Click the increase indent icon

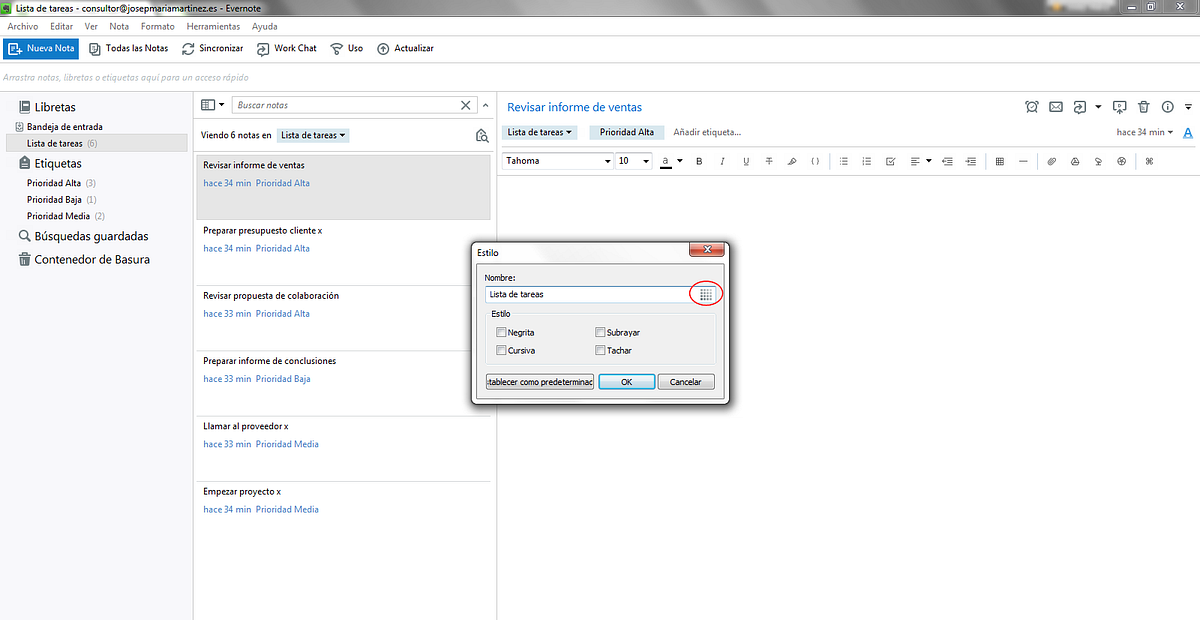point(970,161)
